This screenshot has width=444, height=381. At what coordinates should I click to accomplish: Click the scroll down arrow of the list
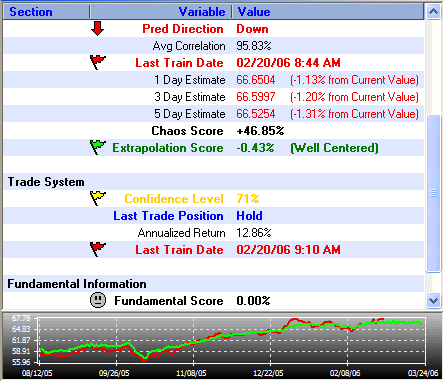[433, 300]
